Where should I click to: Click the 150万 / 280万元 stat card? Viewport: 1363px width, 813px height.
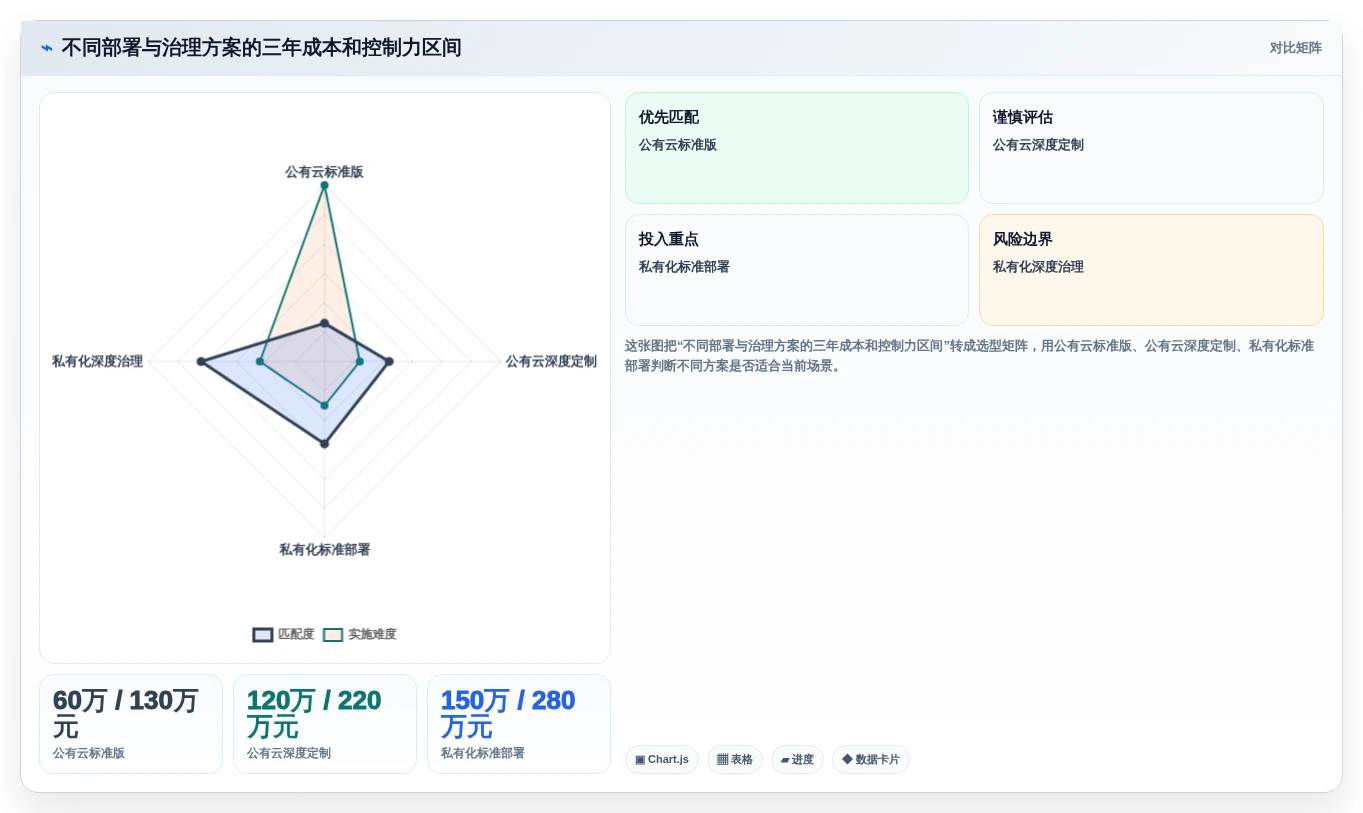coord(519,724)
